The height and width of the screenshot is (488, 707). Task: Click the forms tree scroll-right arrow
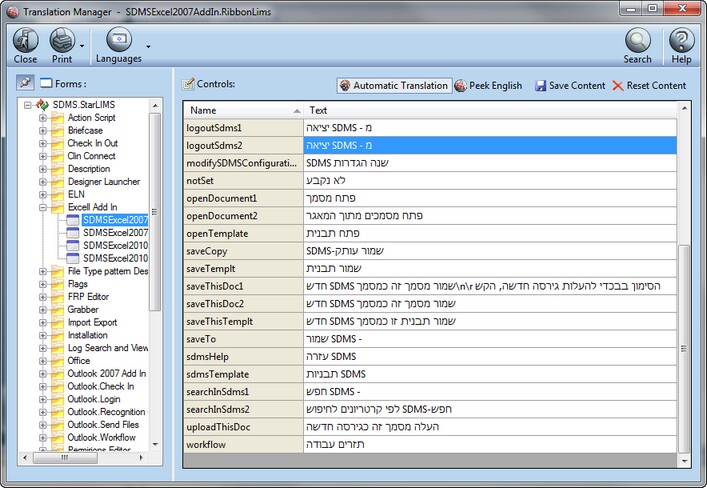tap(141, 457)
